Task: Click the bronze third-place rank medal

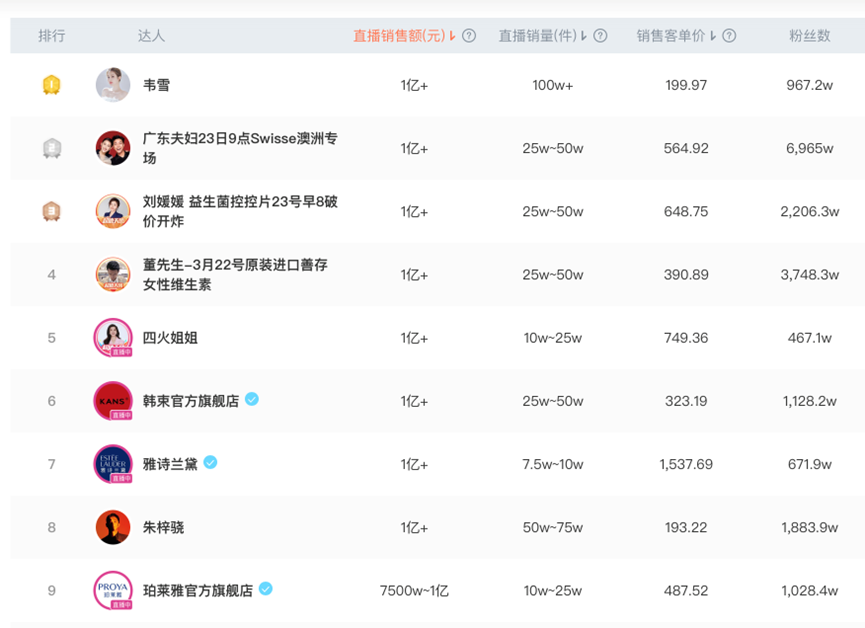Action: (51, 211)
